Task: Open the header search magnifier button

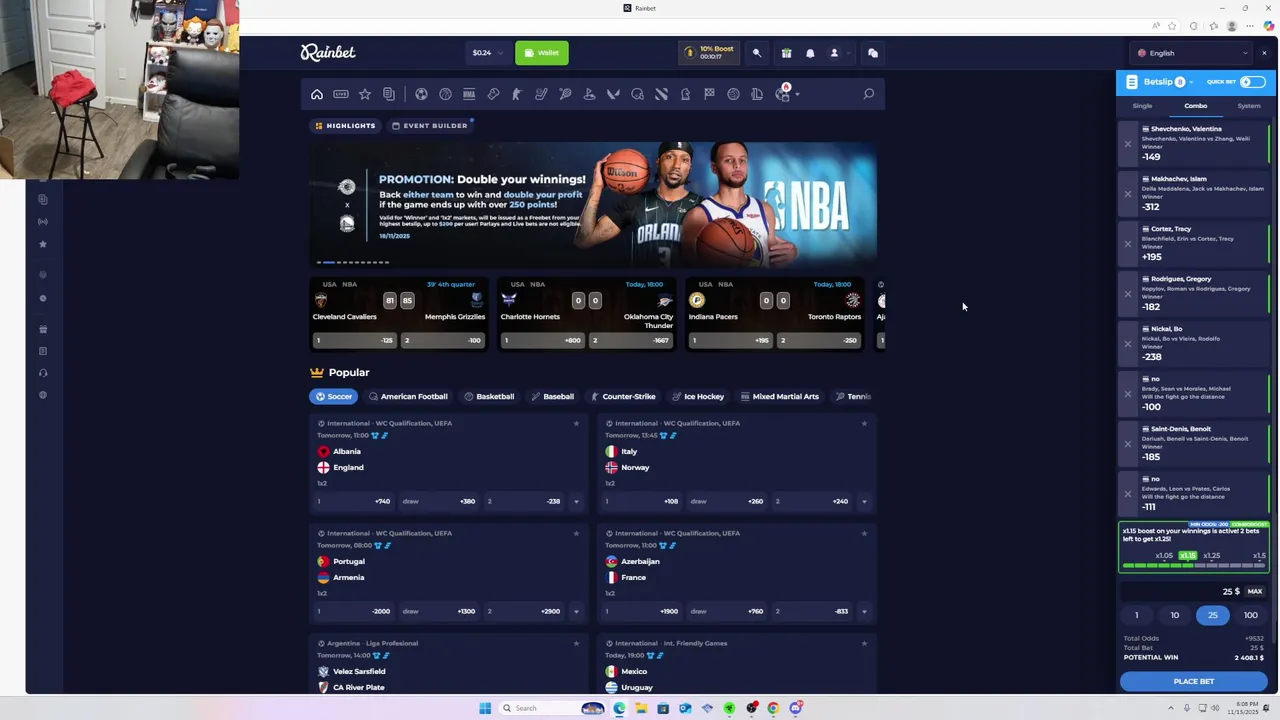Action: [x=757, y=53]
